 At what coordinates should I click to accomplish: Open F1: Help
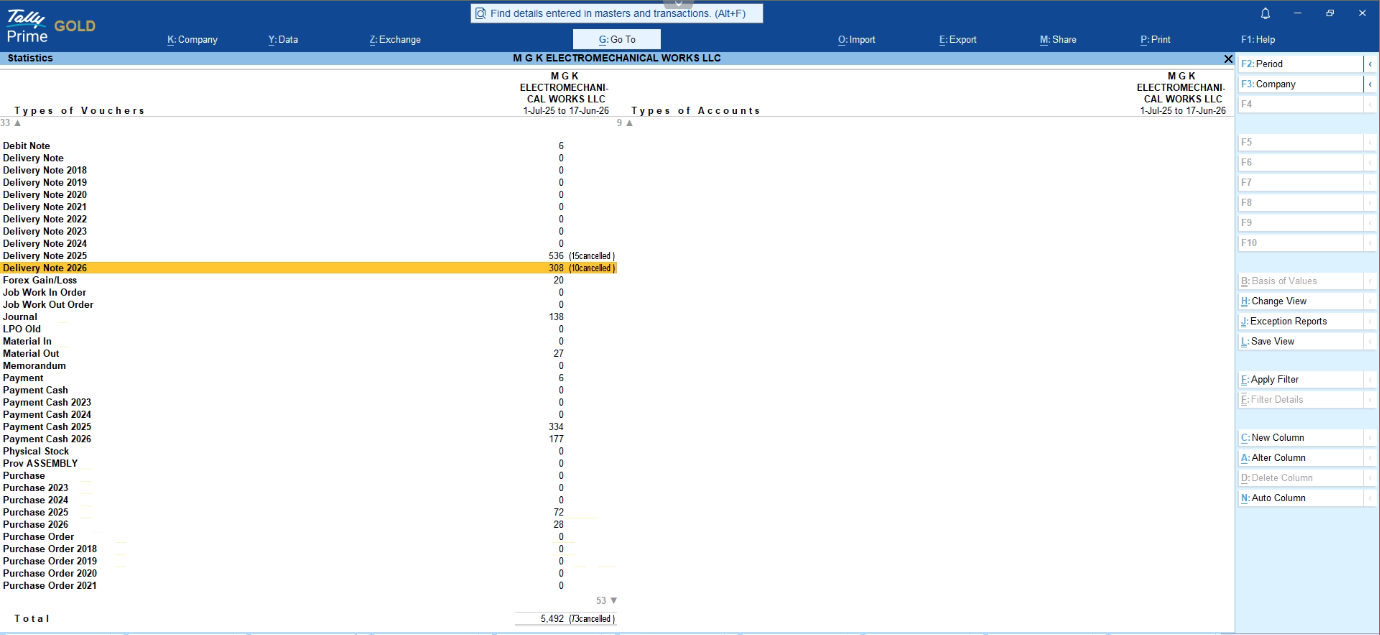click(1258, 40)
